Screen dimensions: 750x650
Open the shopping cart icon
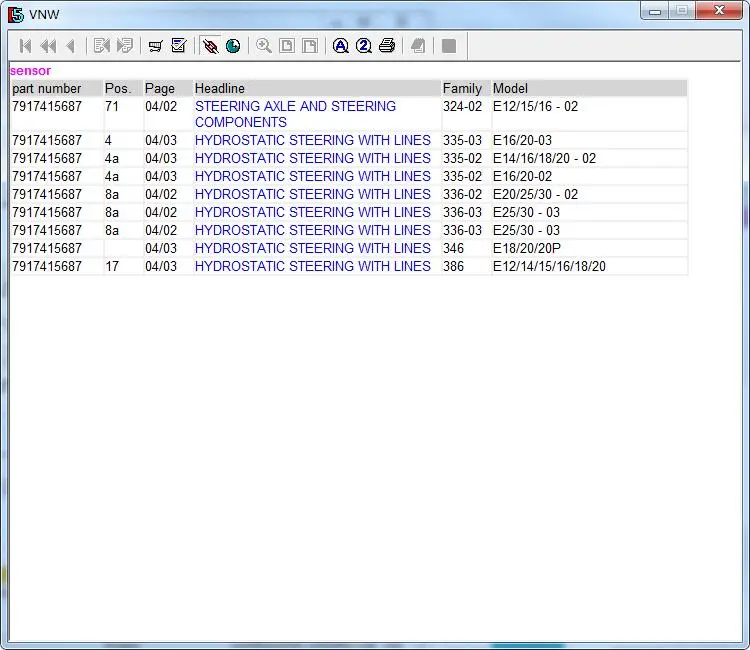click(155, 46)
